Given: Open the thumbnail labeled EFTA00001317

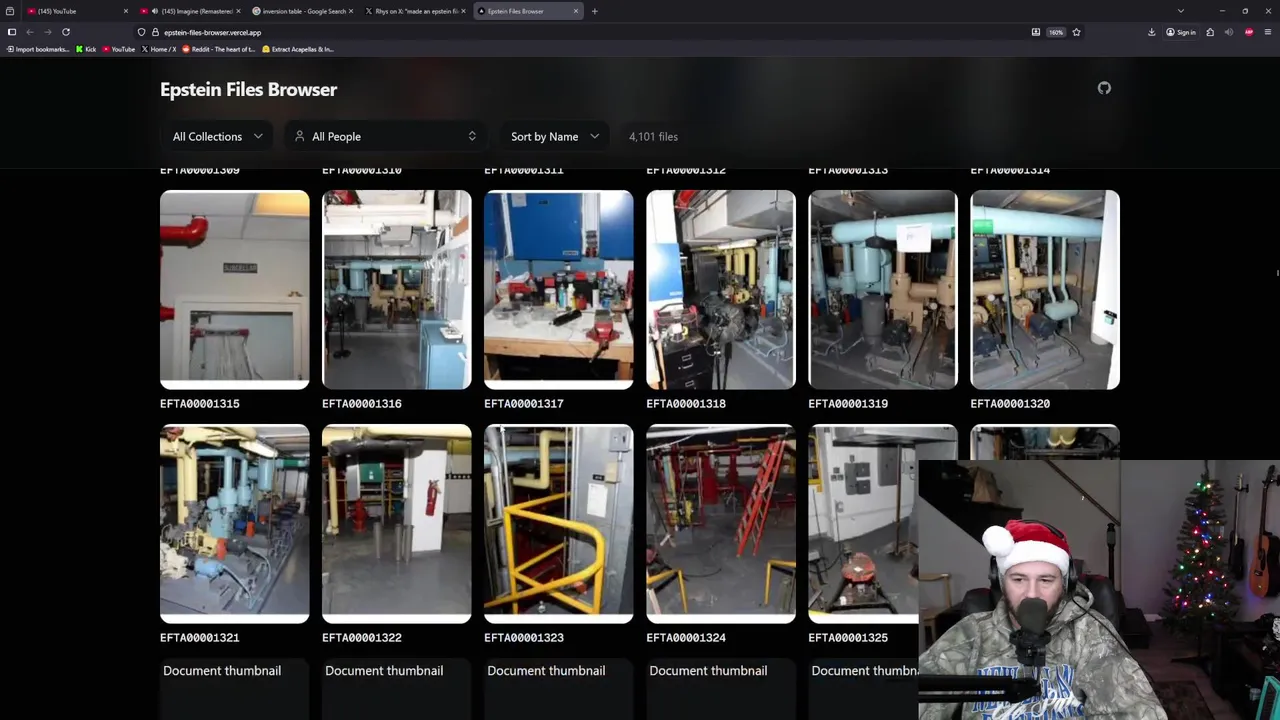Looking at the screenshot, I should pos(559,289).
